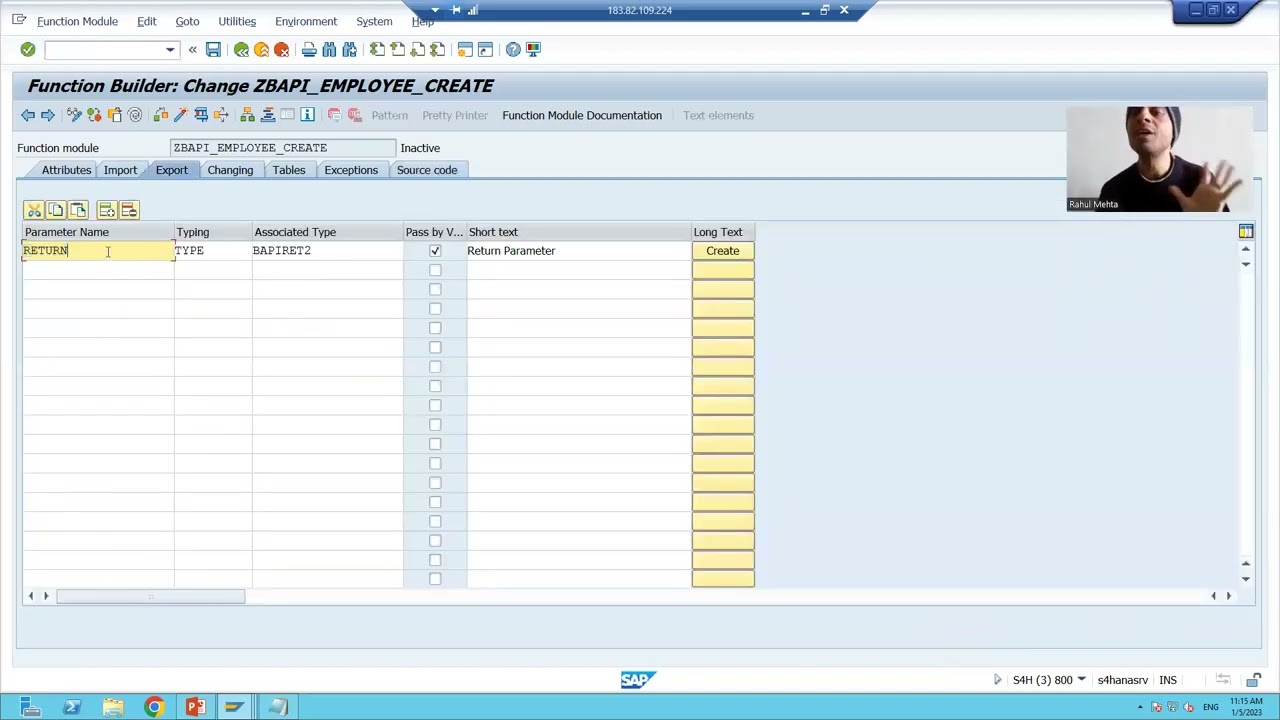This screenshot has width=1280, height=720.
Task: Save the function module with diskette icon
Action: 213,49
